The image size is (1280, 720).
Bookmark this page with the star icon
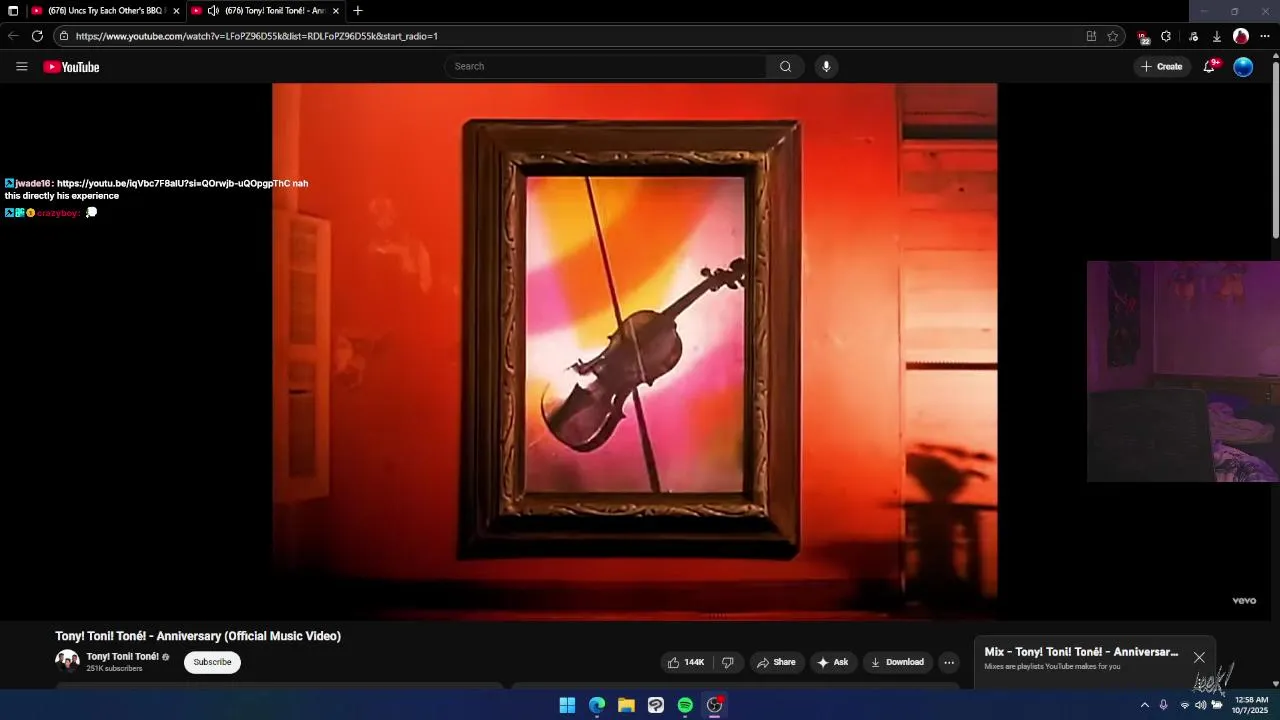click(1112, 36)
